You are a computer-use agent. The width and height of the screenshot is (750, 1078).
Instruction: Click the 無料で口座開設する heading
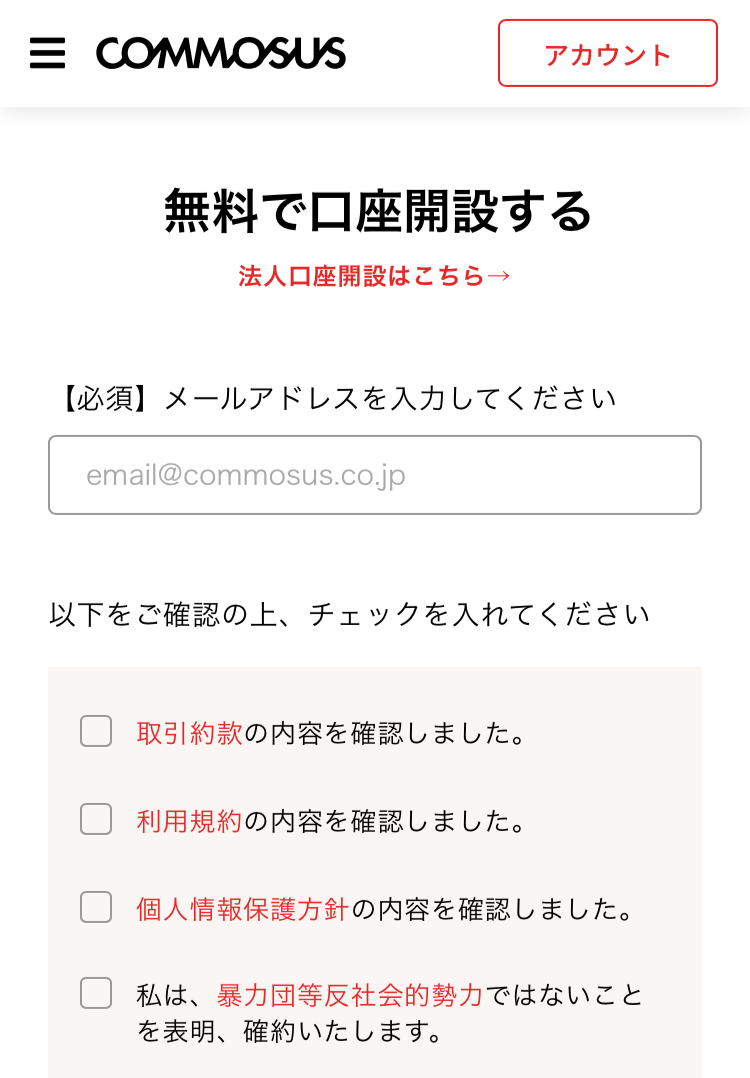click(x=377, y=210)
